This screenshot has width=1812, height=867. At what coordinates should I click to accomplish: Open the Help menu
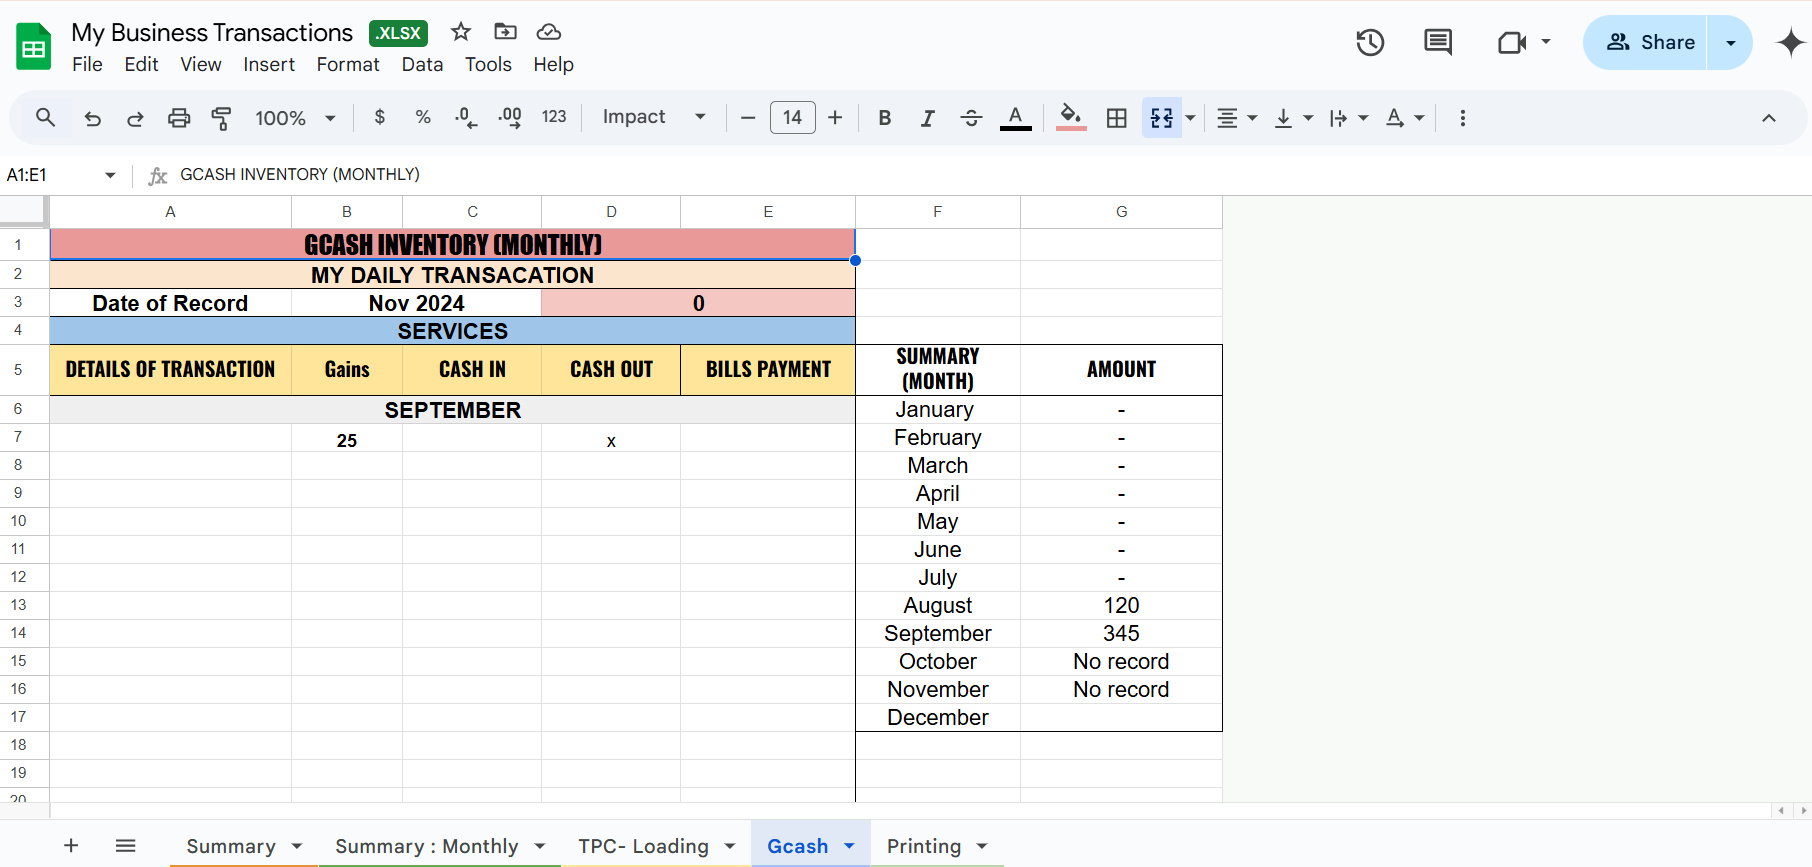[553, 64]
